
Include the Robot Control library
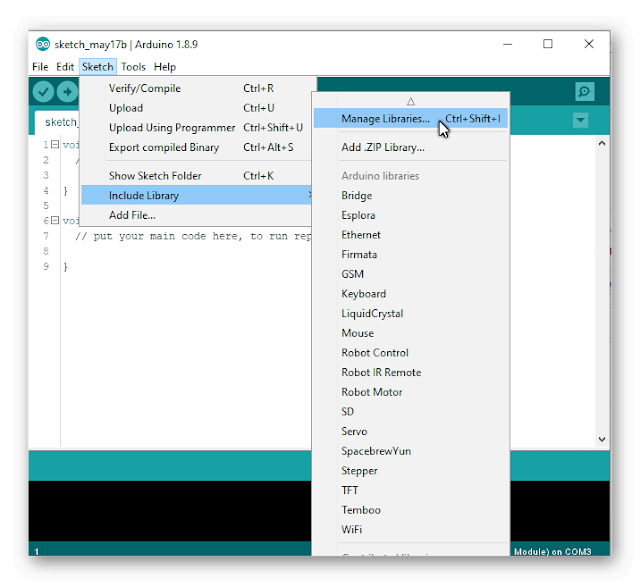coord(410,352)
